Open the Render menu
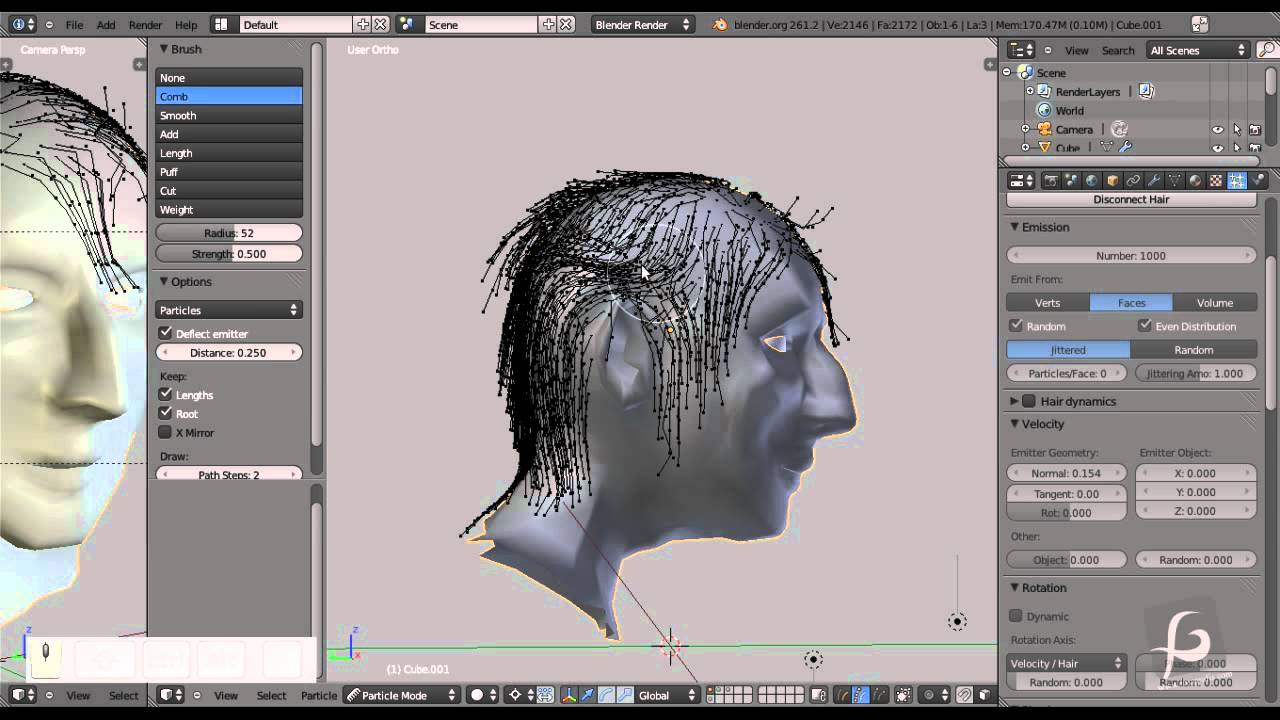The width and height of the screenshot is (1280, 720). [x=145, y=25]
